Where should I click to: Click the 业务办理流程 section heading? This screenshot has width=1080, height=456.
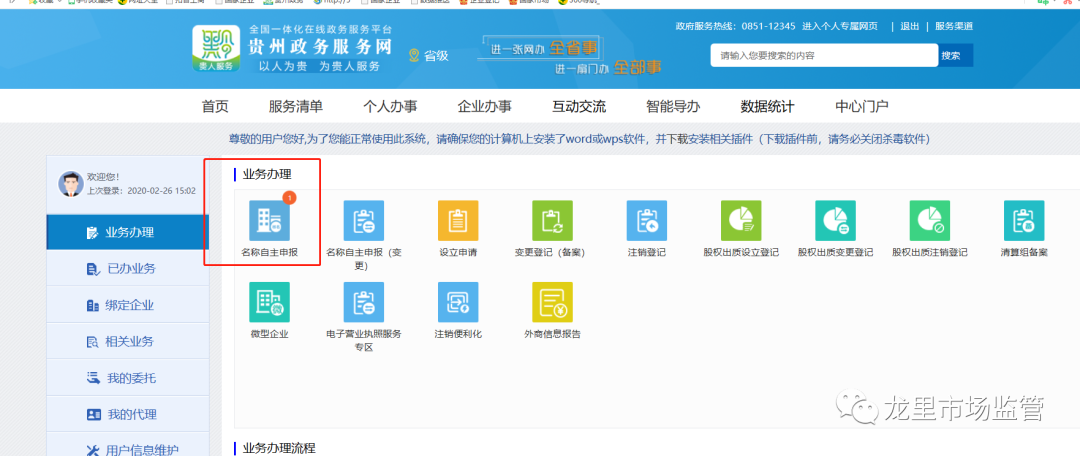[x=279, y=448]
